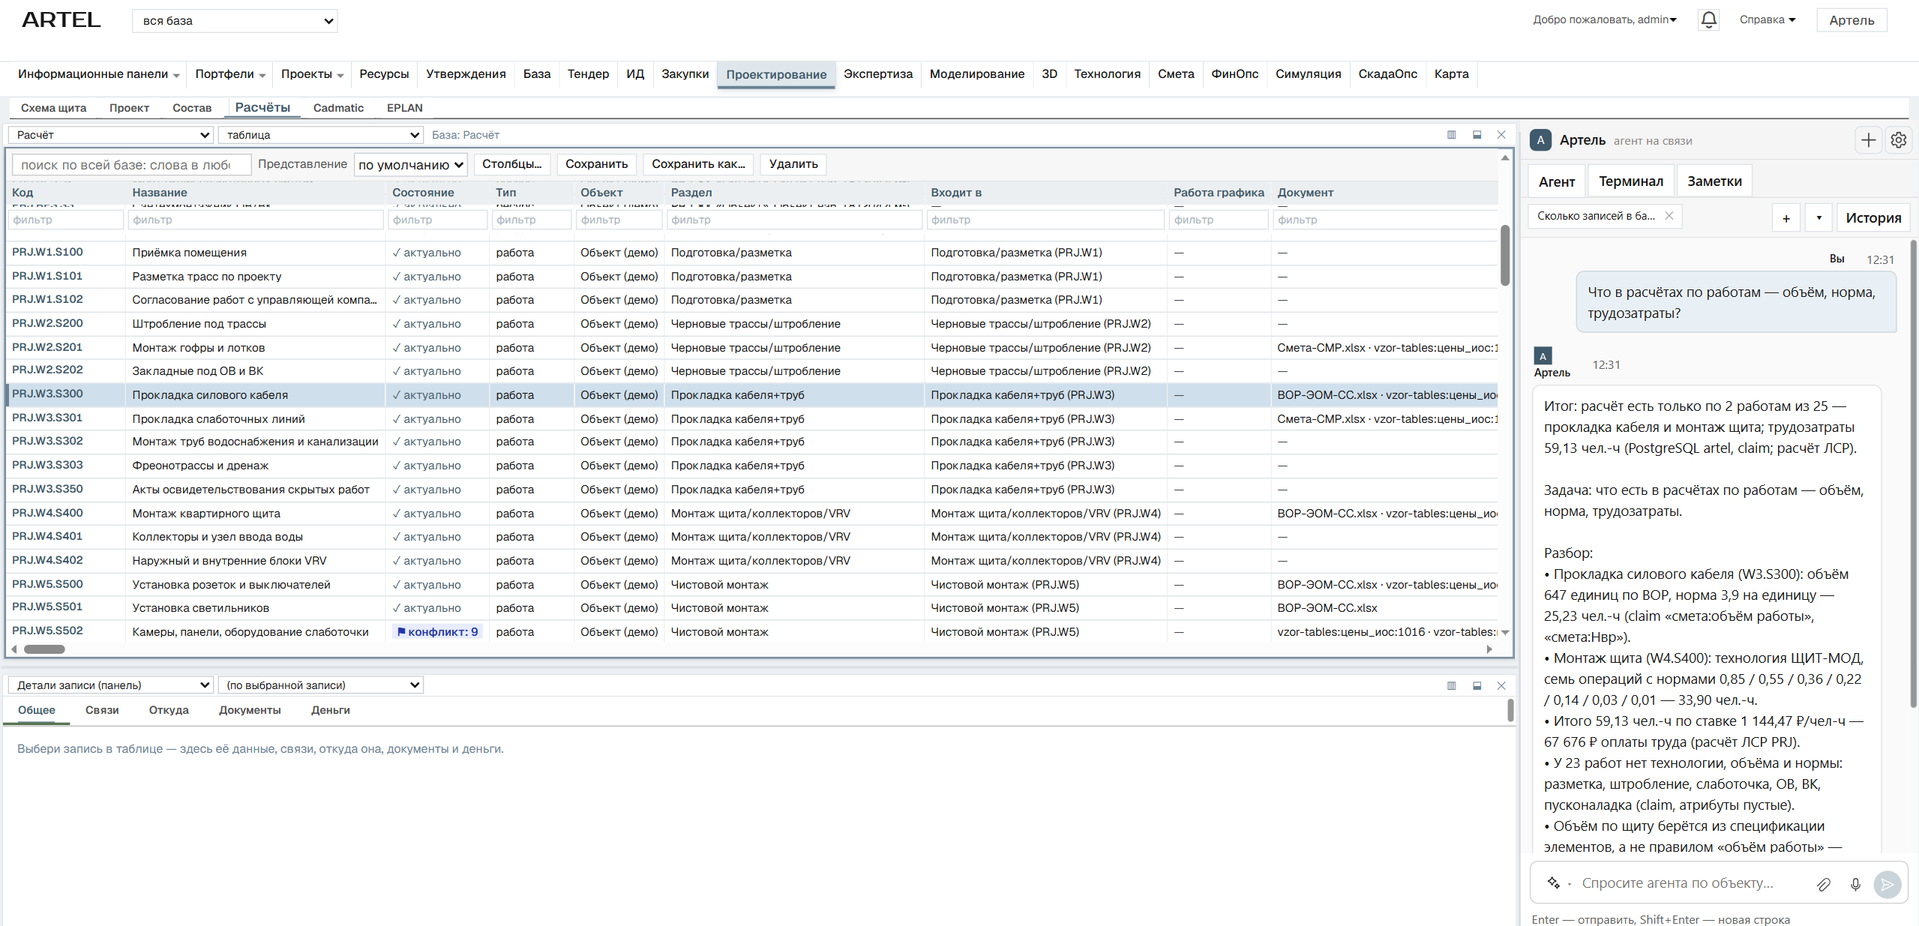This screenshot has width=1919, height=926.
Task: Open '(по выбранной записи)' dropdown
Action: (x=321, y=685)
